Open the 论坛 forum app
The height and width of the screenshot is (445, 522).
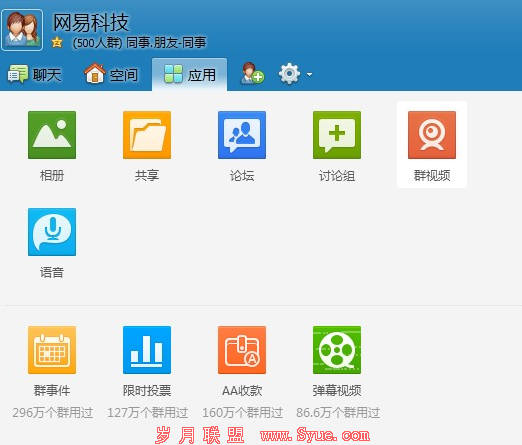point(242,135)
